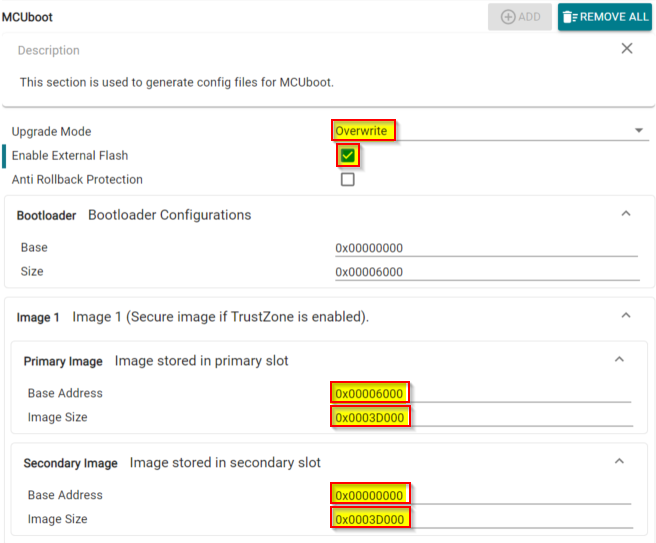Collapse the Image 1 section
The height and width of the screenshot is (543, 656).
[x=626, y=316]
